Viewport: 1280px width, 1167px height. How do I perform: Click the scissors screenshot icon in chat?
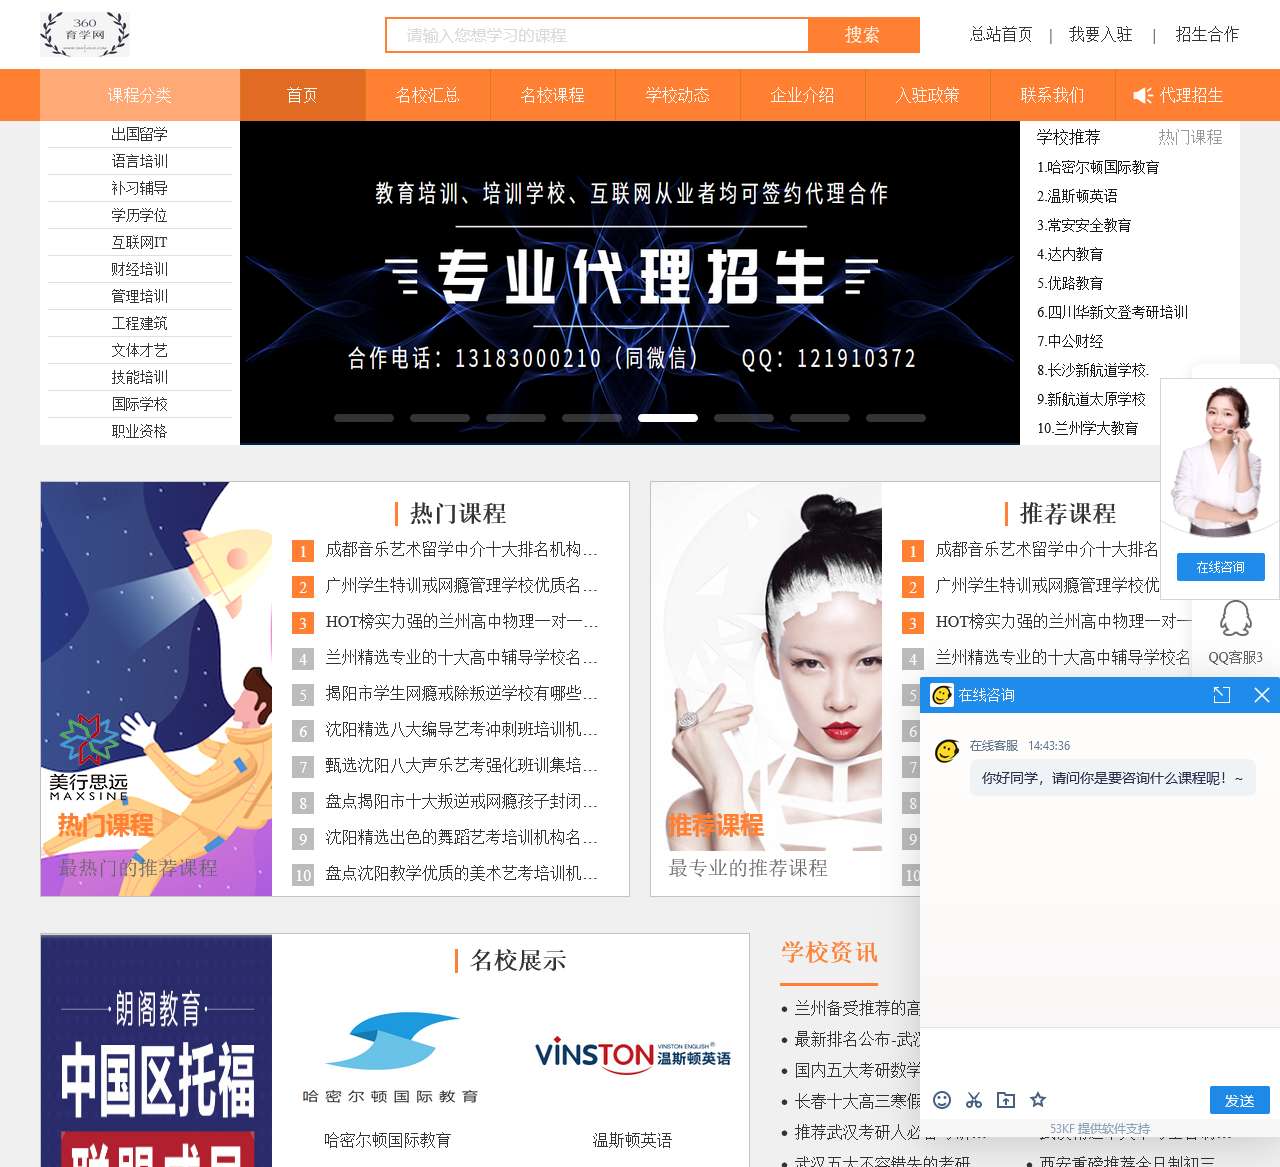tap(974, 1100)
